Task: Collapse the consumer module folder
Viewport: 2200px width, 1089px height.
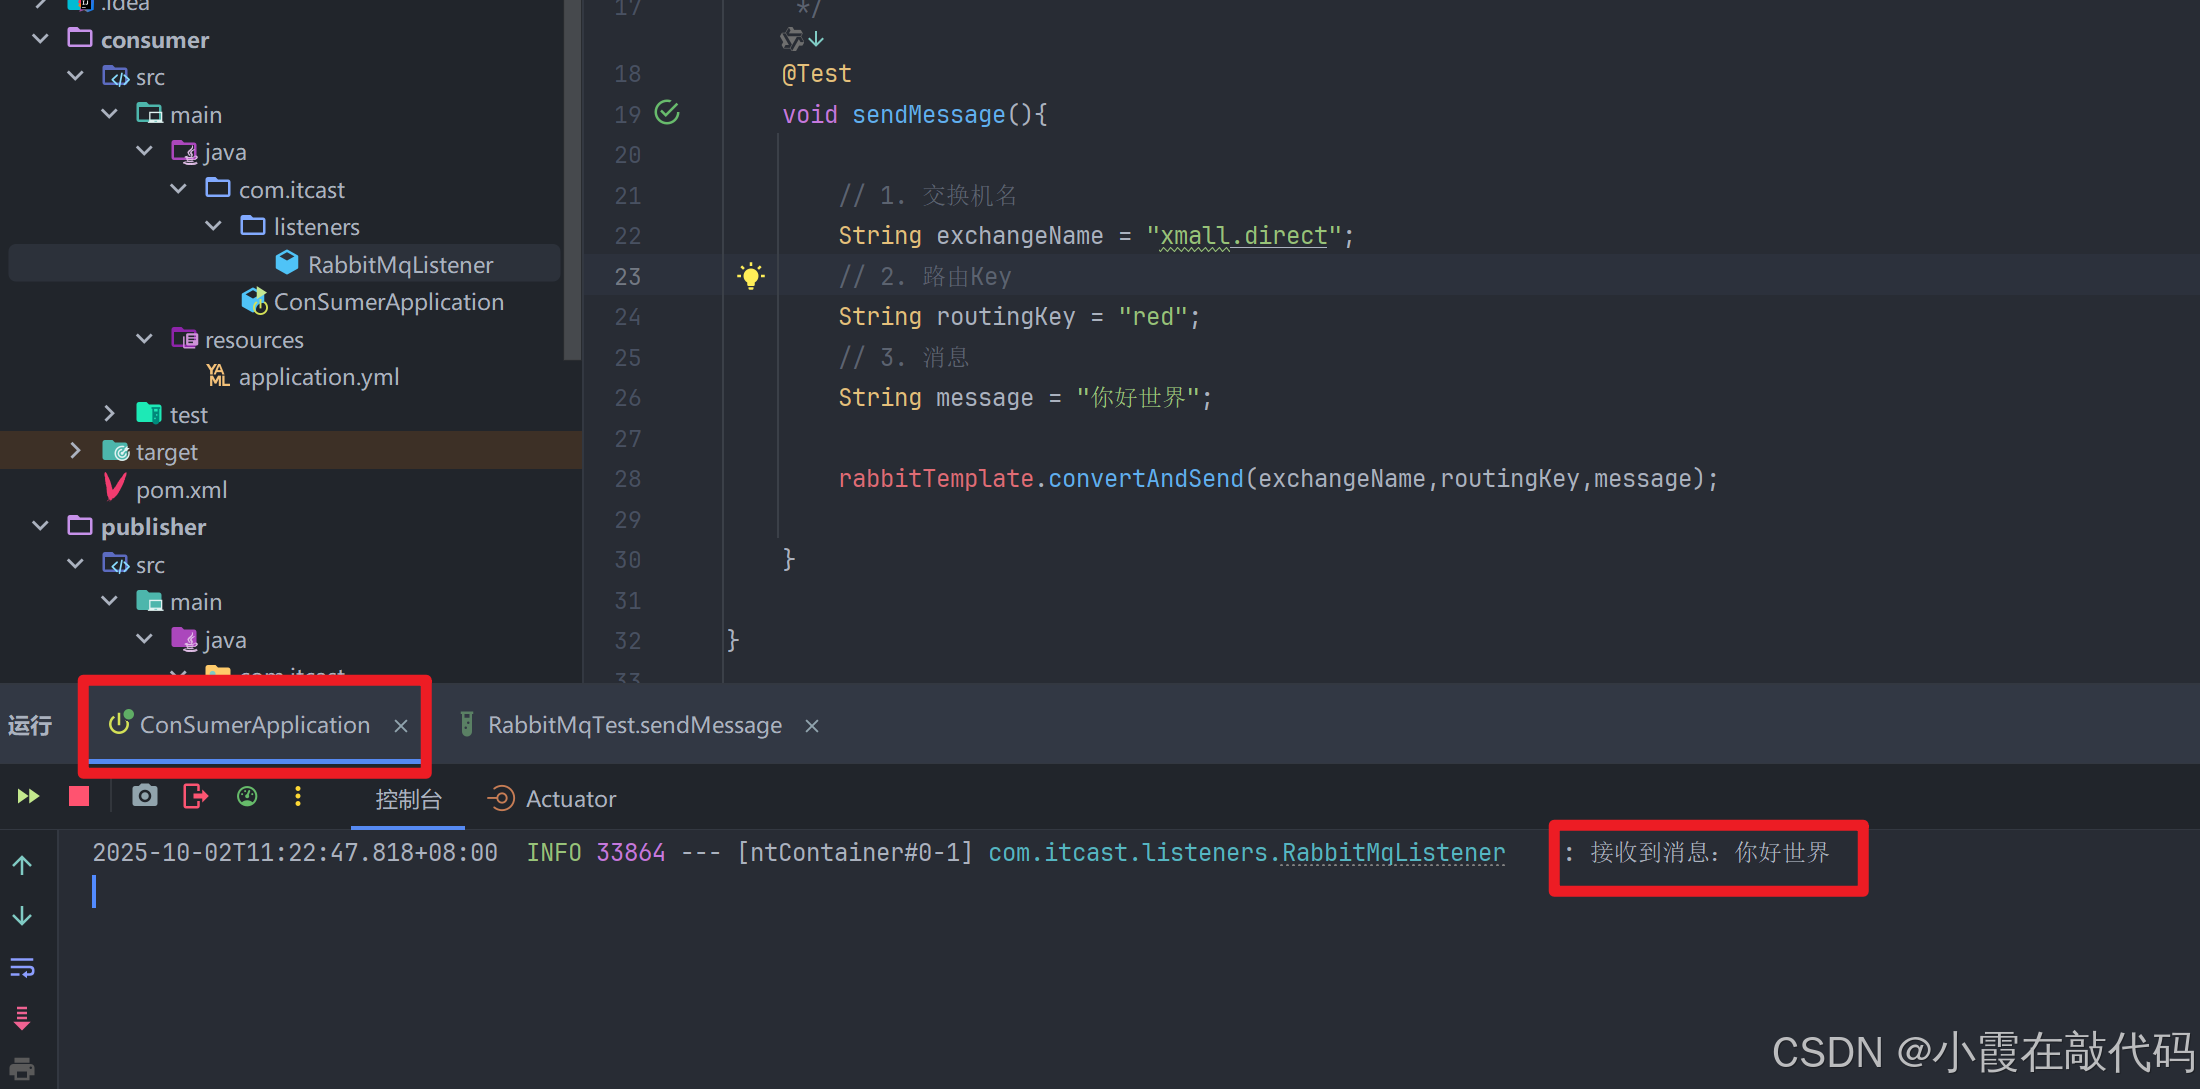Action: pos(41,40)
